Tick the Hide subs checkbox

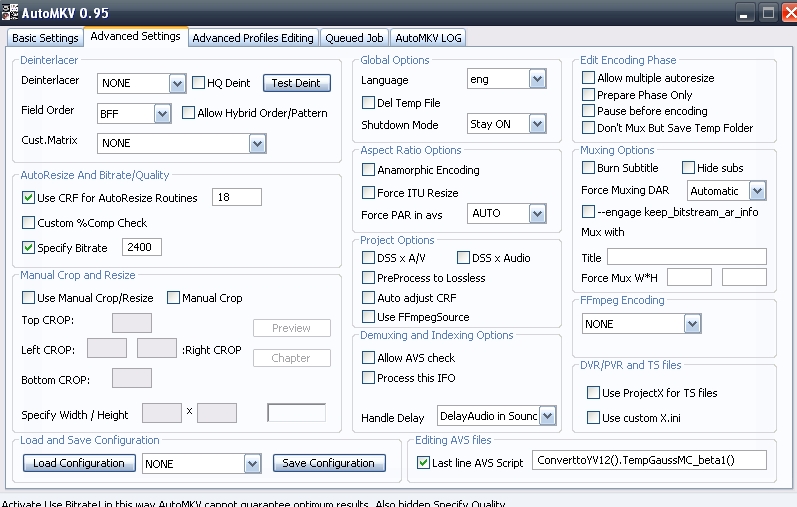[688, 167]
